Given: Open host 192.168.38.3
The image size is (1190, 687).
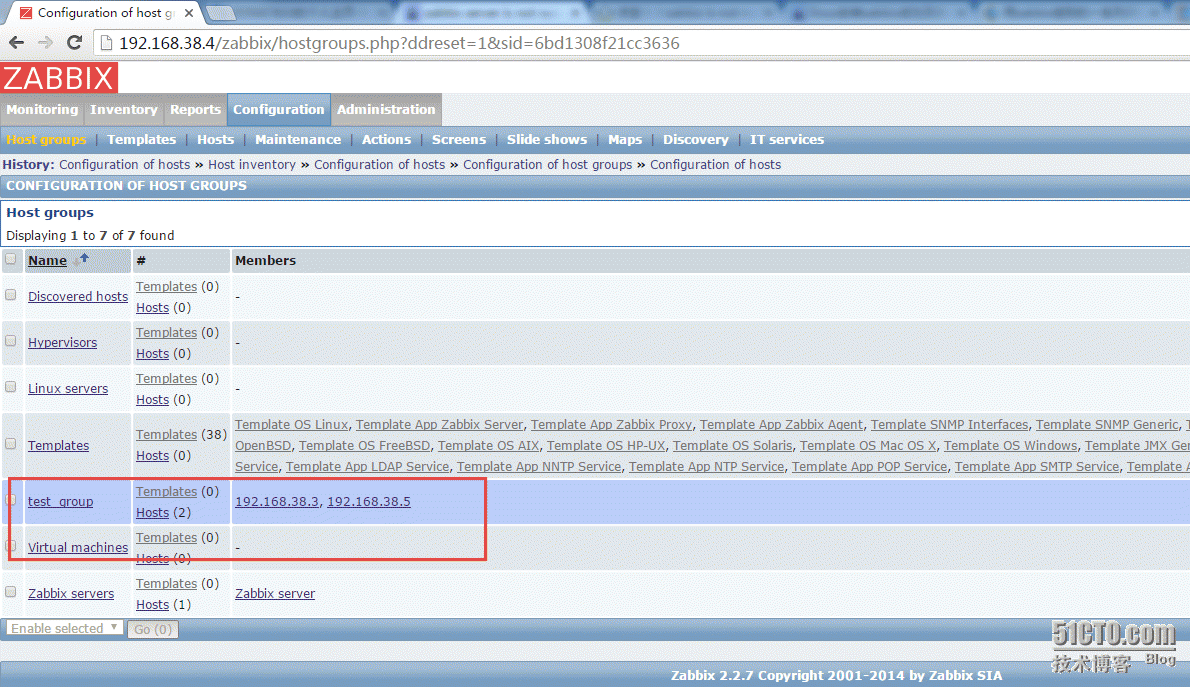Looking at the screenshot, I should point(277,502).
